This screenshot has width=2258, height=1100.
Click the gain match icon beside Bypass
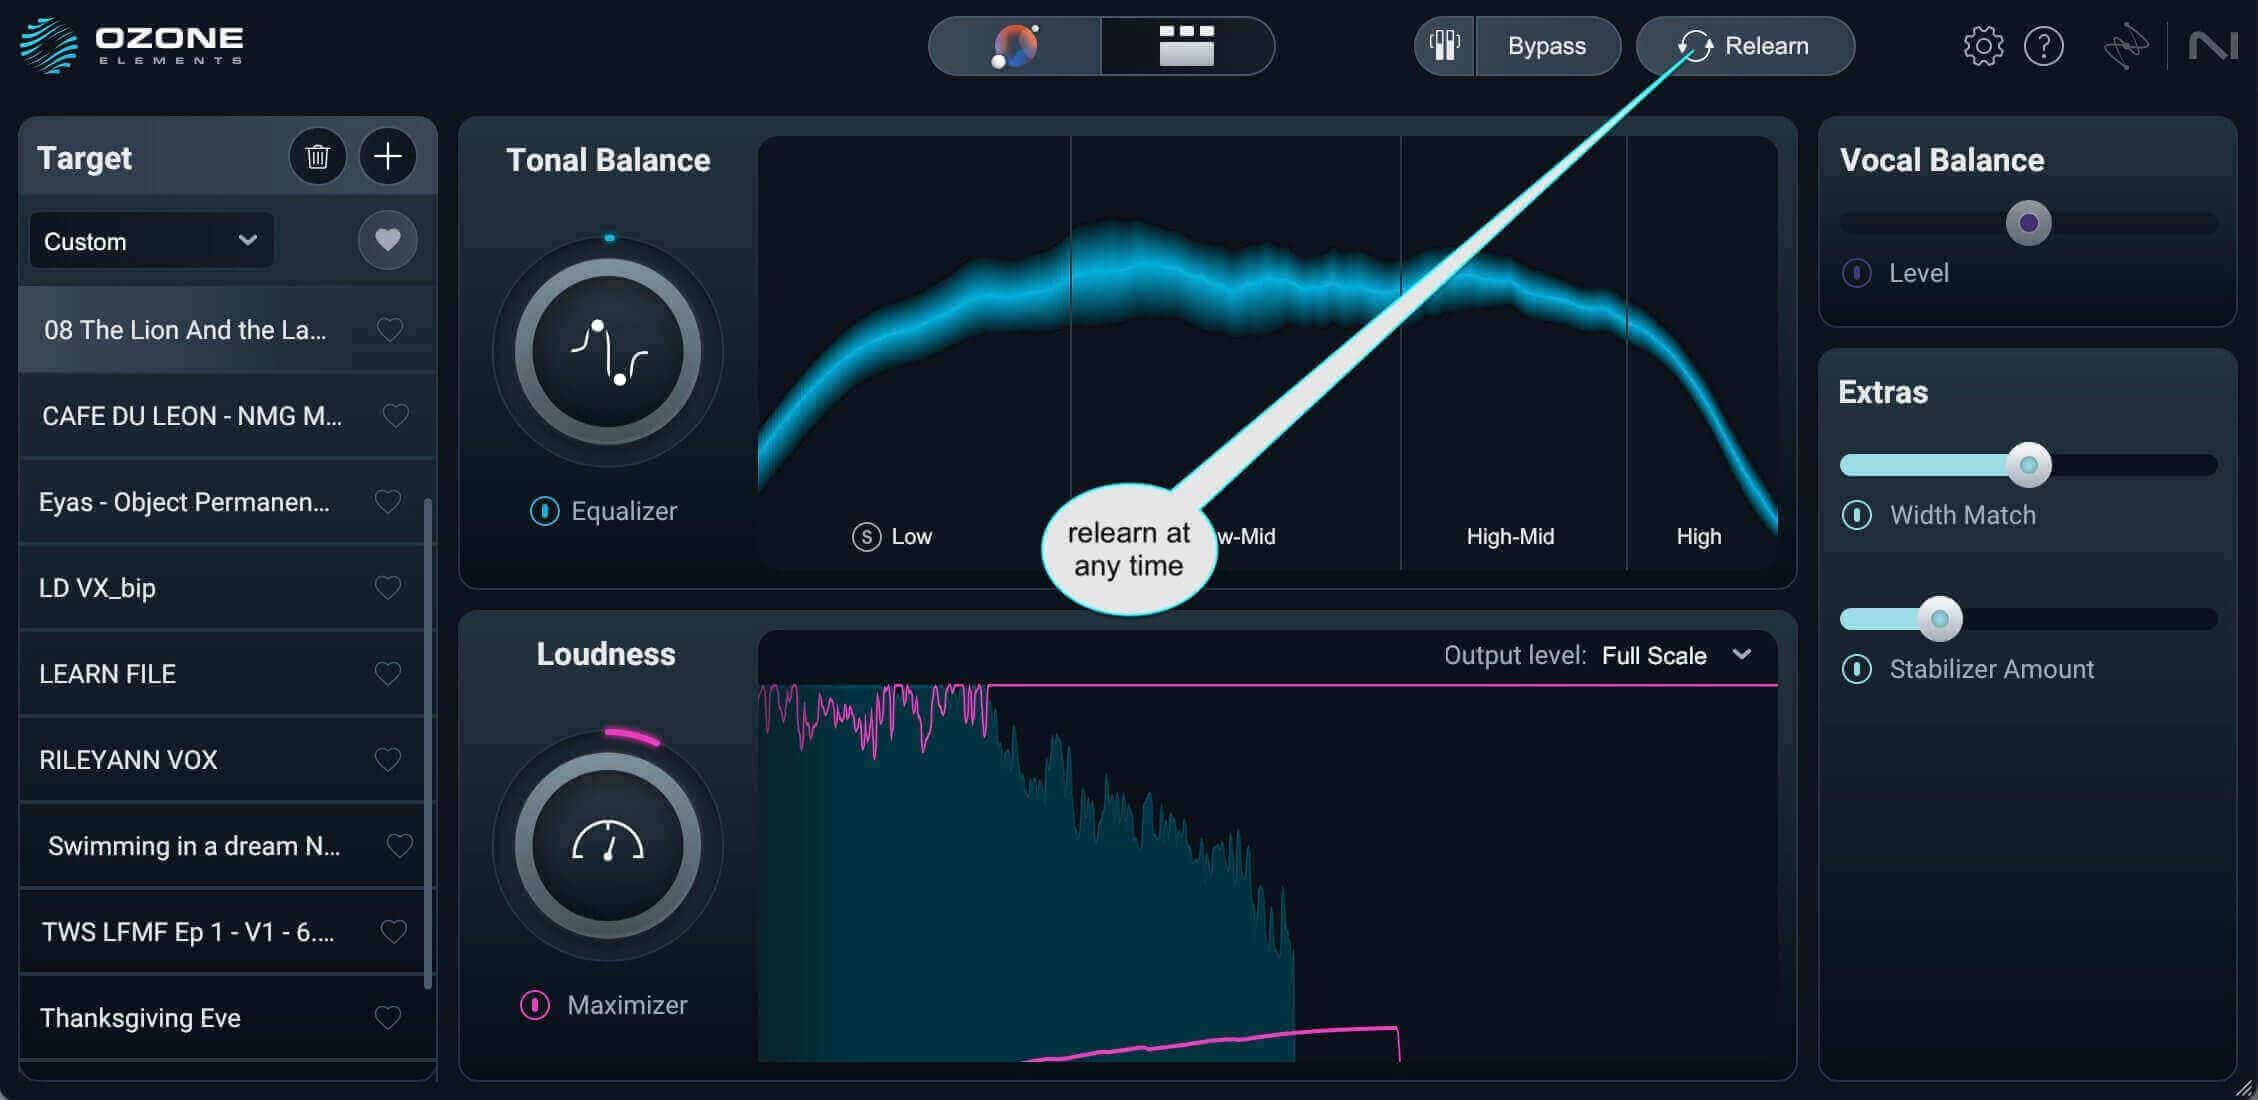[1444, 46]
